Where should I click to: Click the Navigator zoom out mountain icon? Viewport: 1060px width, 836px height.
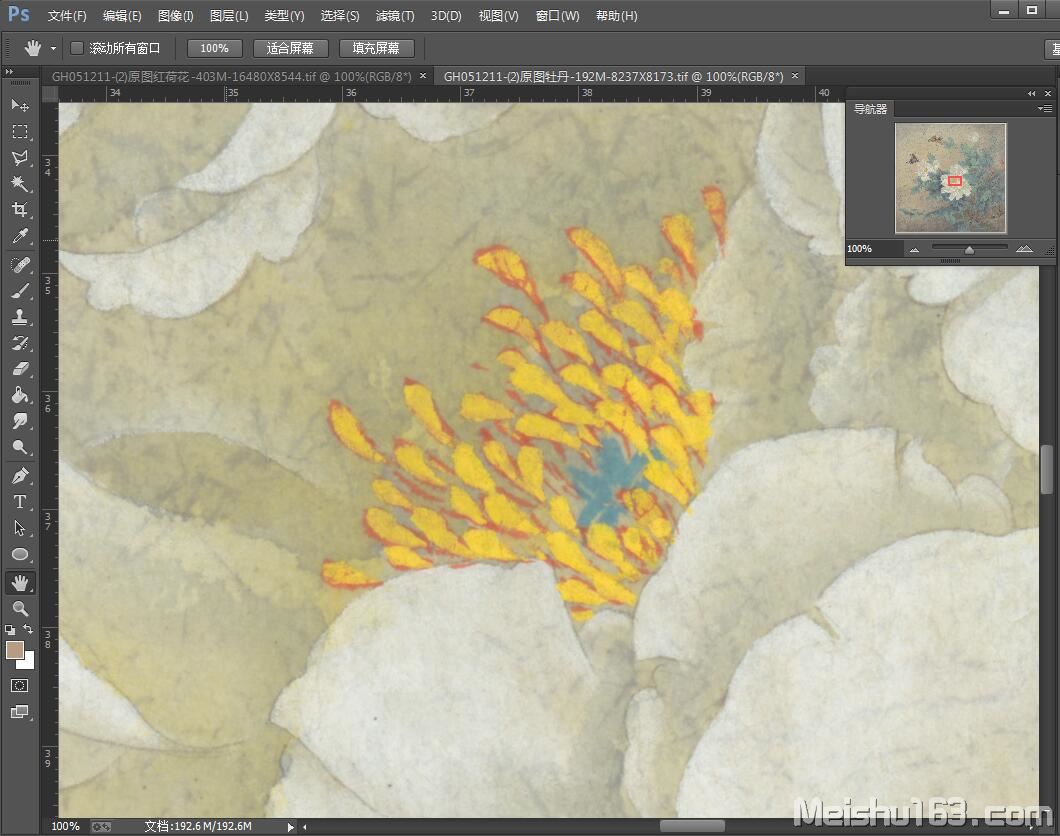pos(915,249)
